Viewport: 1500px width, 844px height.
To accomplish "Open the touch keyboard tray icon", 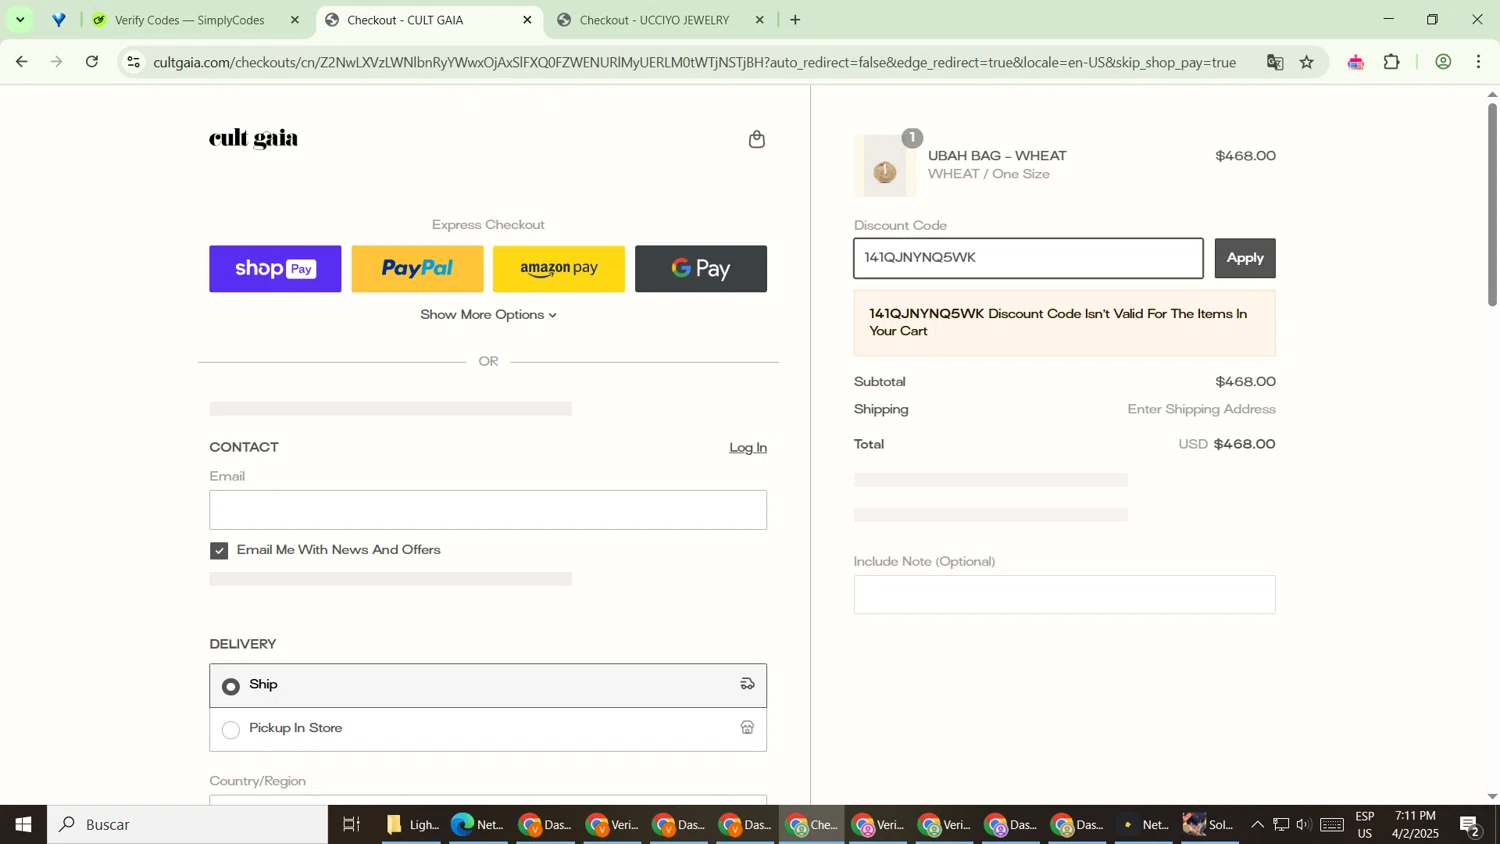I will pyautogui.click(x=1332, y=825).
